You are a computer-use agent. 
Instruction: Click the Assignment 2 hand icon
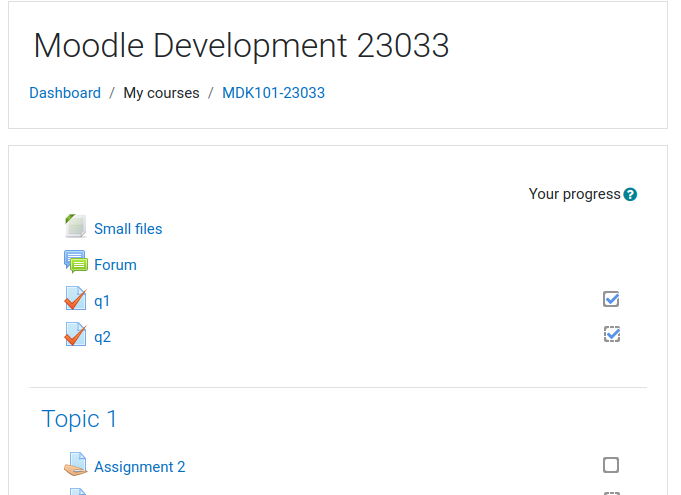coord(76,464)
